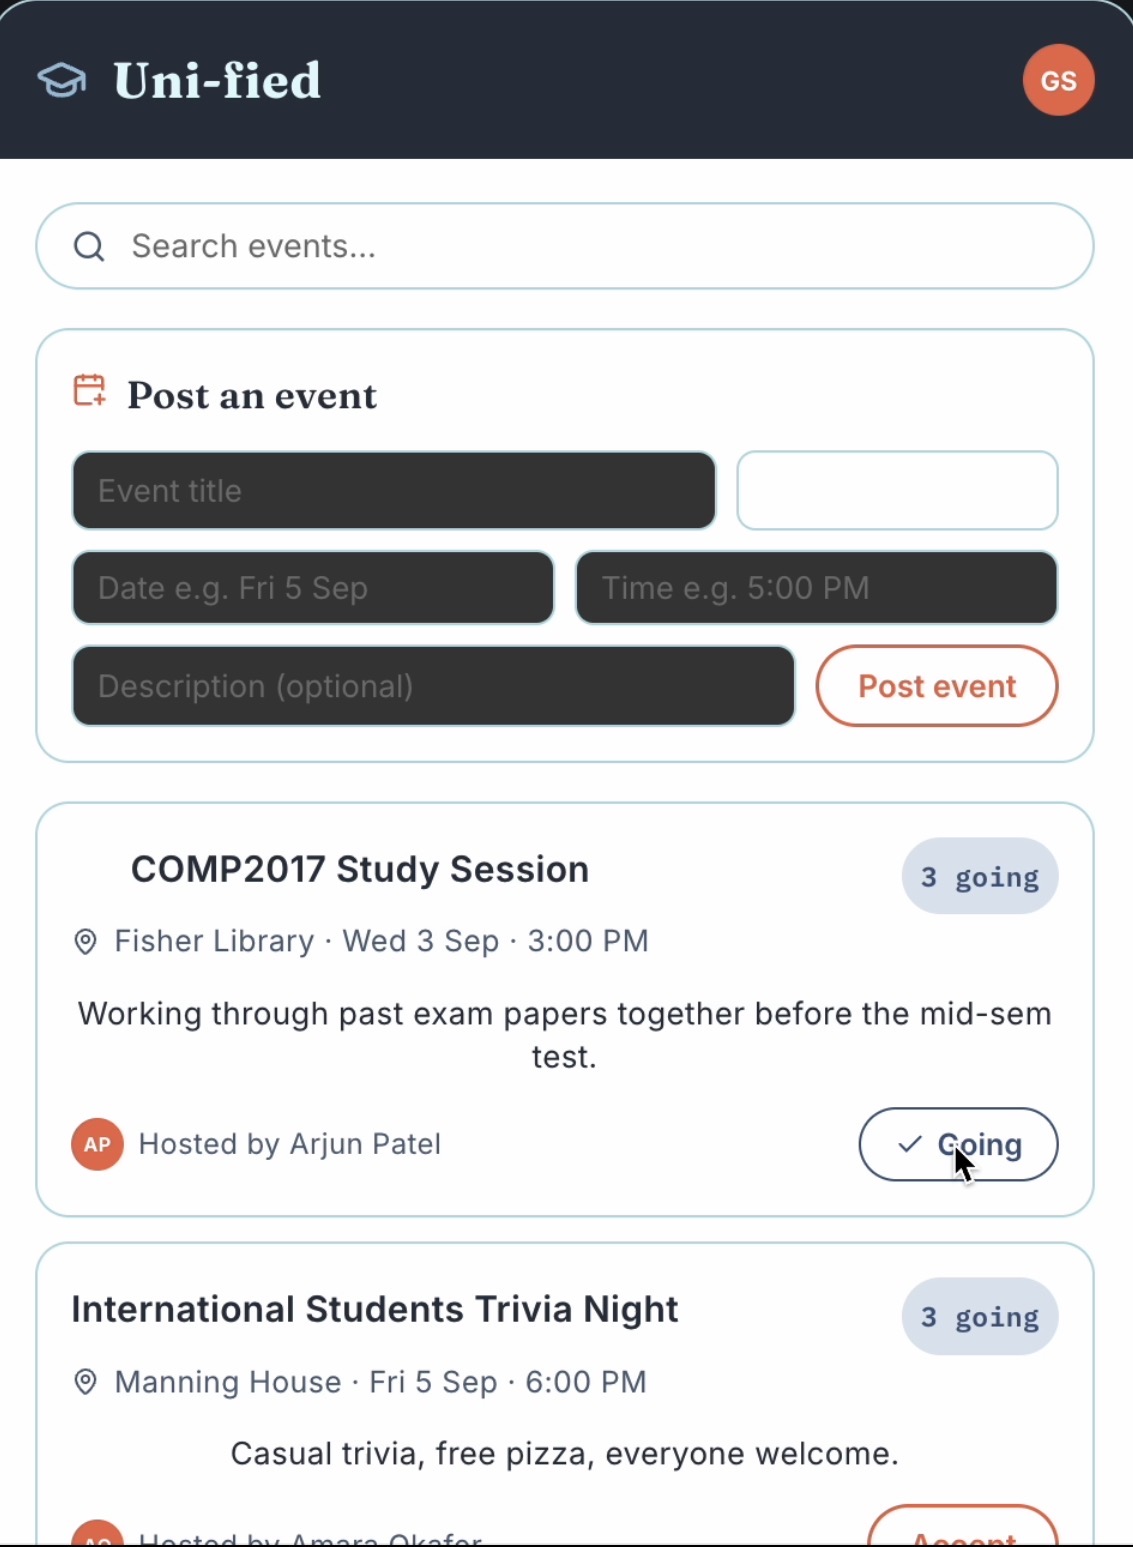Focus the Search events field

point(565,246)
